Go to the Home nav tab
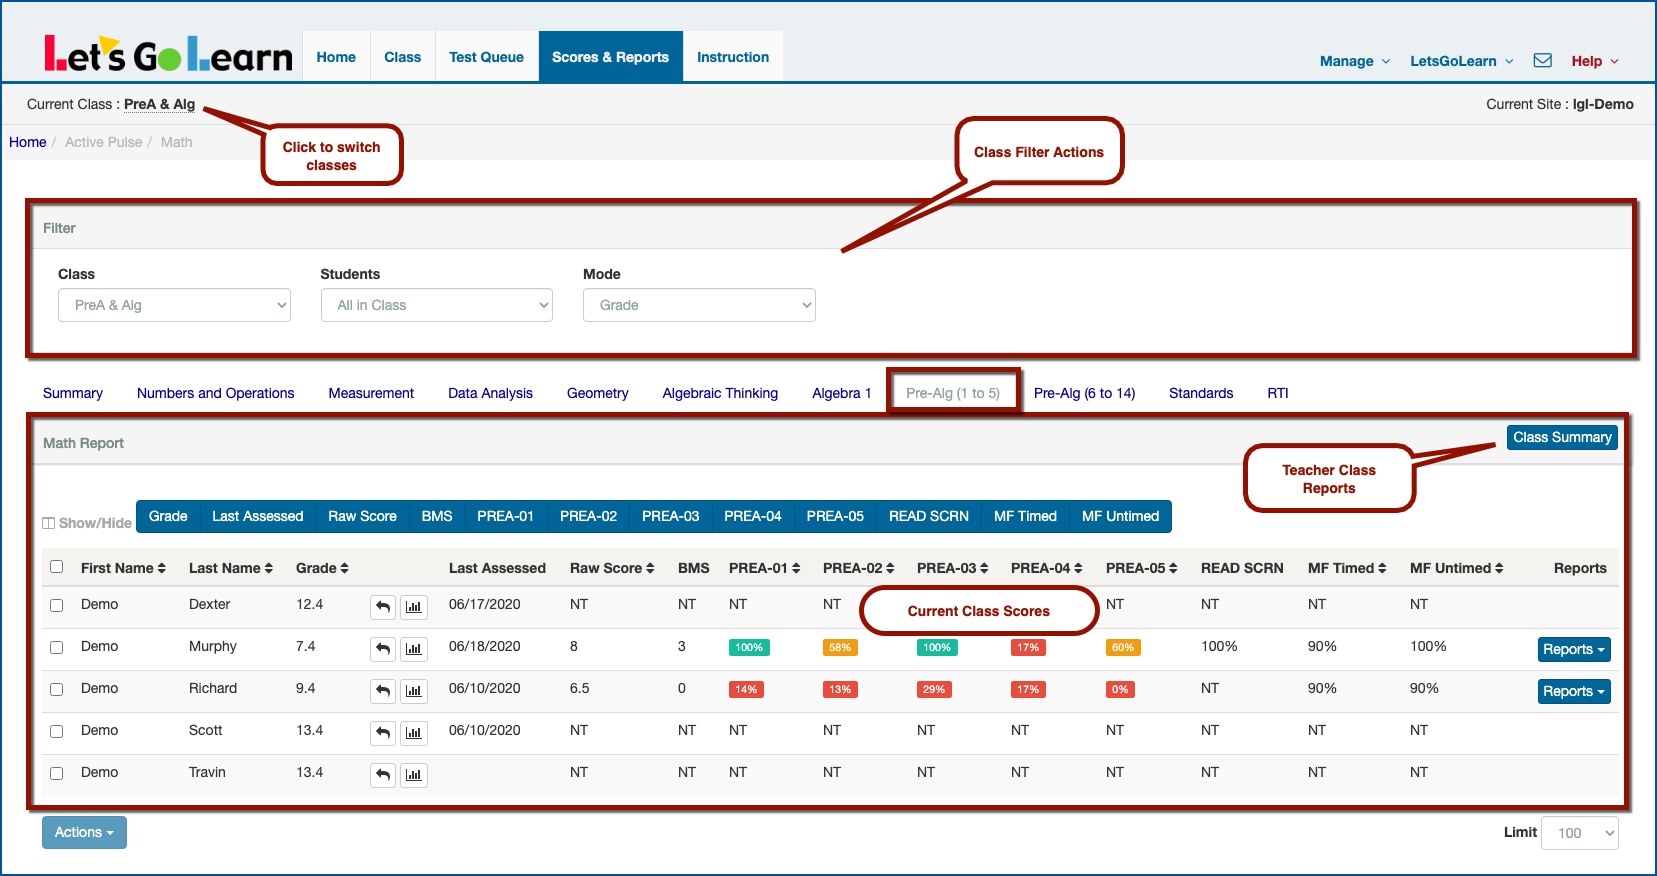Image resolution: width=1657 pixels, height=876 pixels. [336, 57]
